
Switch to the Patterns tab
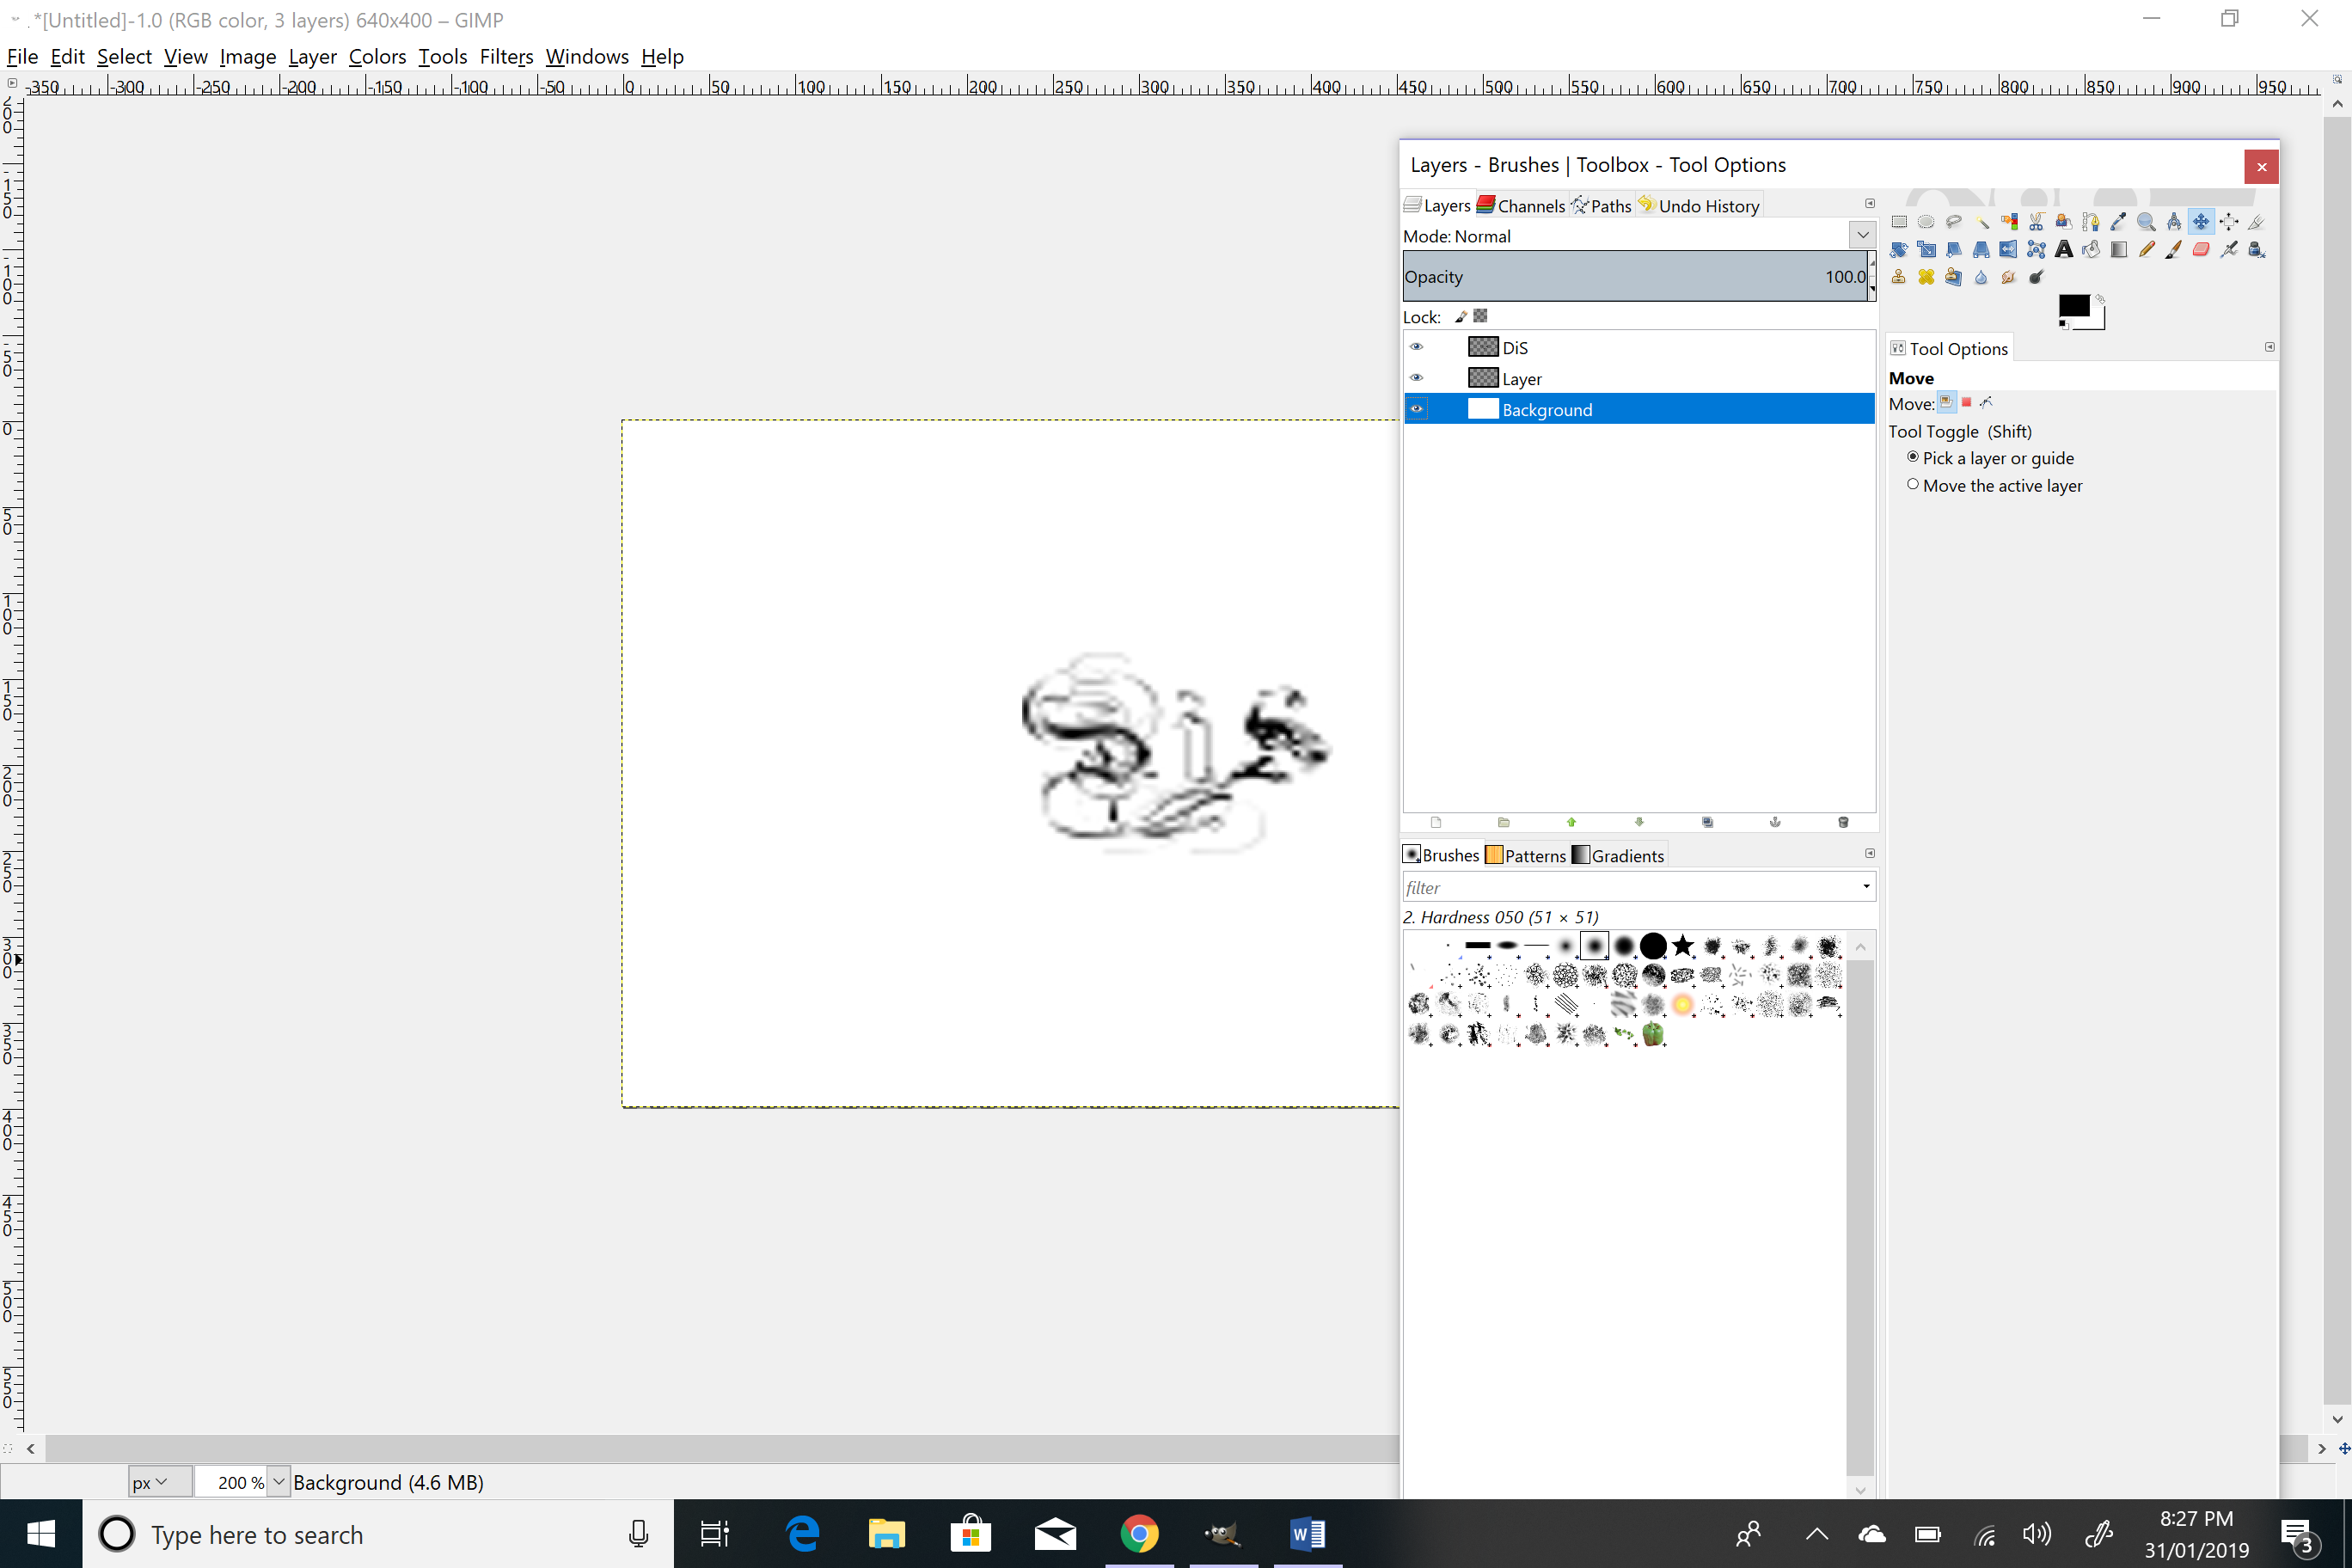click(1526, 855)
